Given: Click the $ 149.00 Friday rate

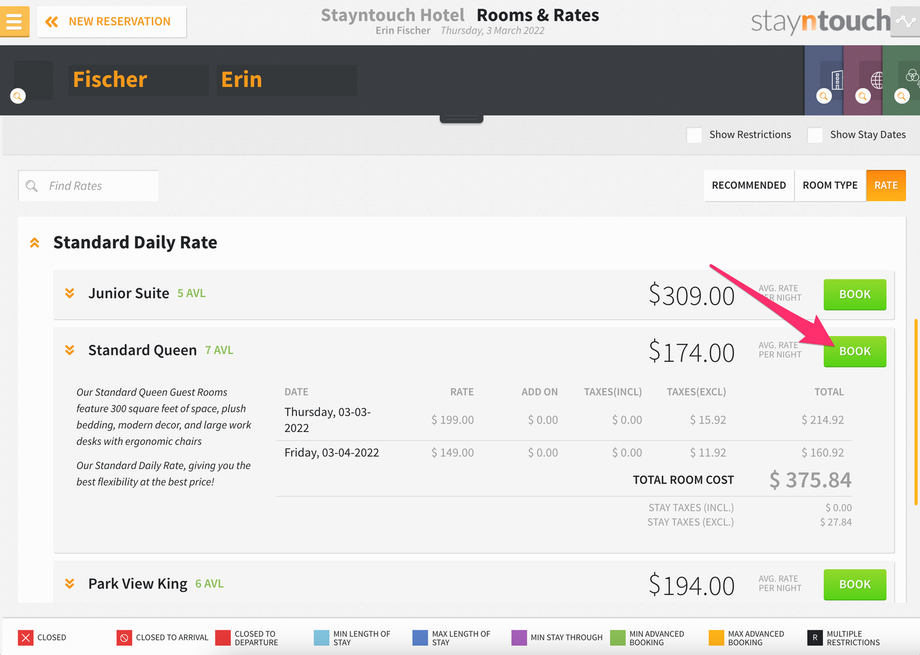Looking at the screenshot, I should pos(452,453).
